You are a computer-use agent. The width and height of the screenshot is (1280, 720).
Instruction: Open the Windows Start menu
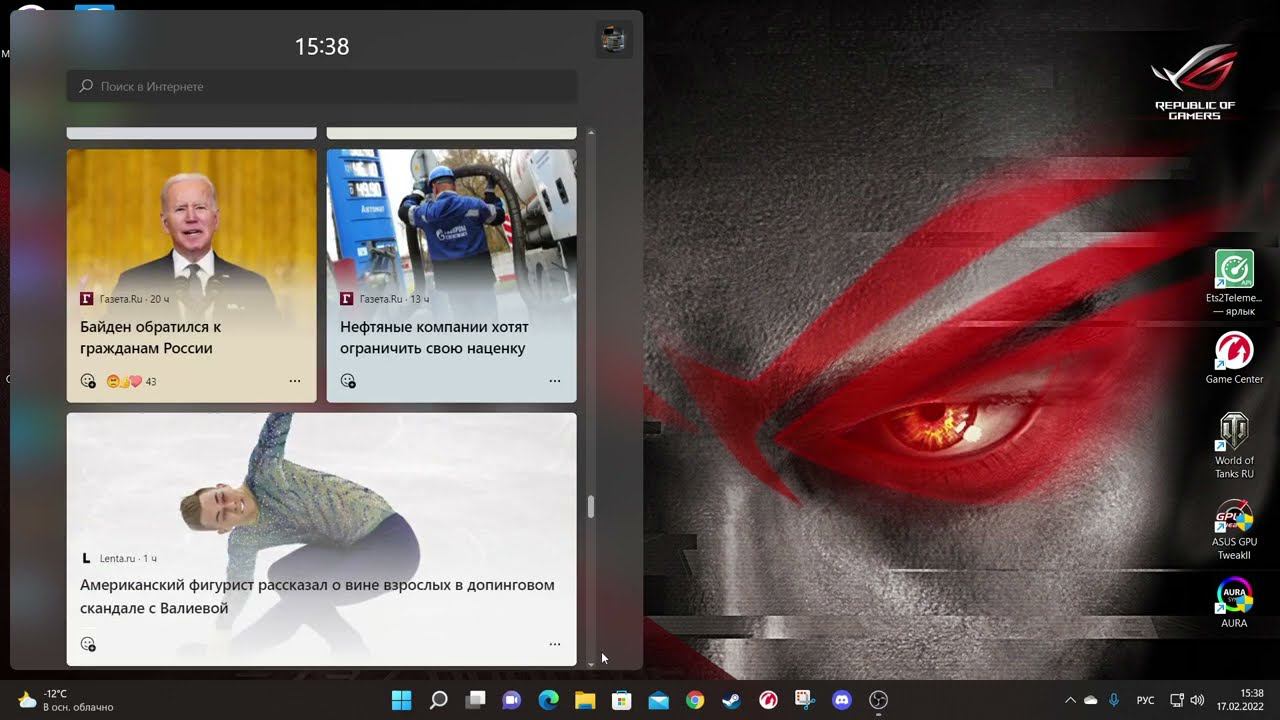(402, 700)
